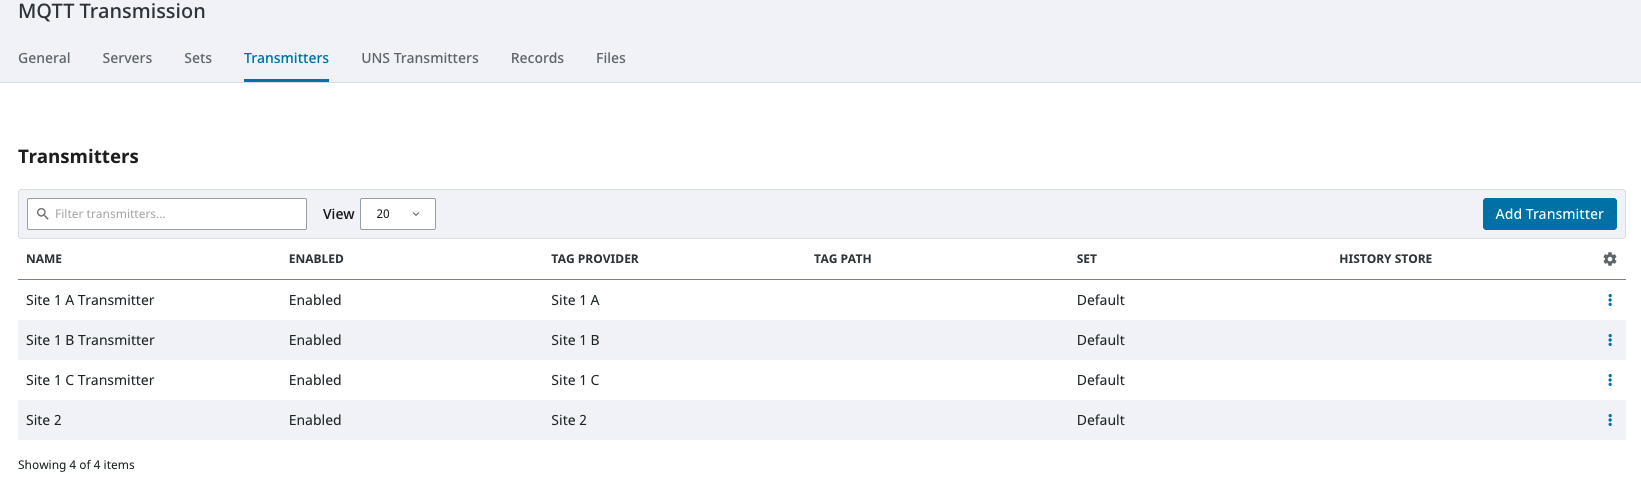Switch to the Files tab
Viewport: 1641px width, 481px height.
point(611,58)
